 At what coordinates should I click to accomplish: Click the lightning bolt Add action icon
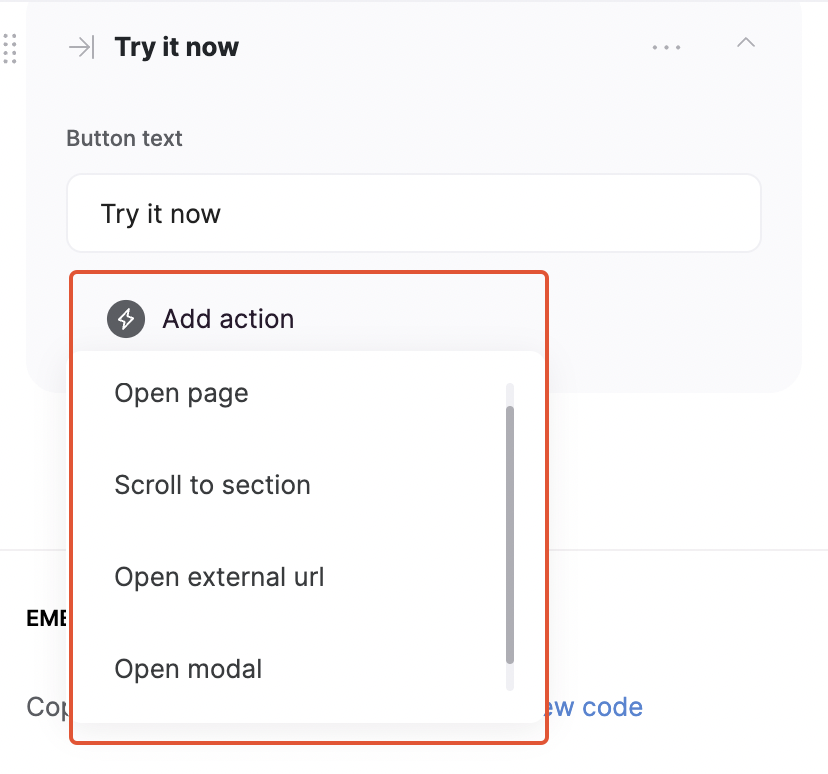(126, 318)
